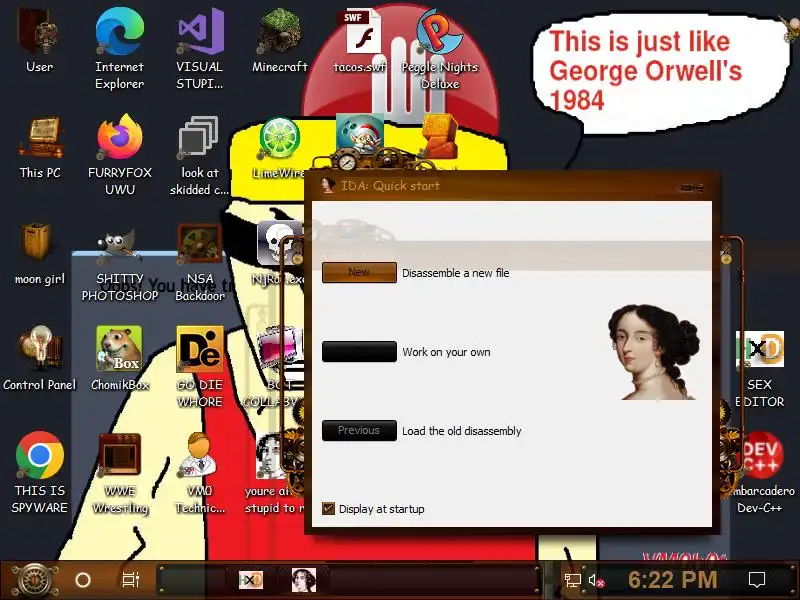Switch to the XD taskbar app
The height and width of the screenshot is (600, 800).
pyautogui.click(x=251, y=580)
